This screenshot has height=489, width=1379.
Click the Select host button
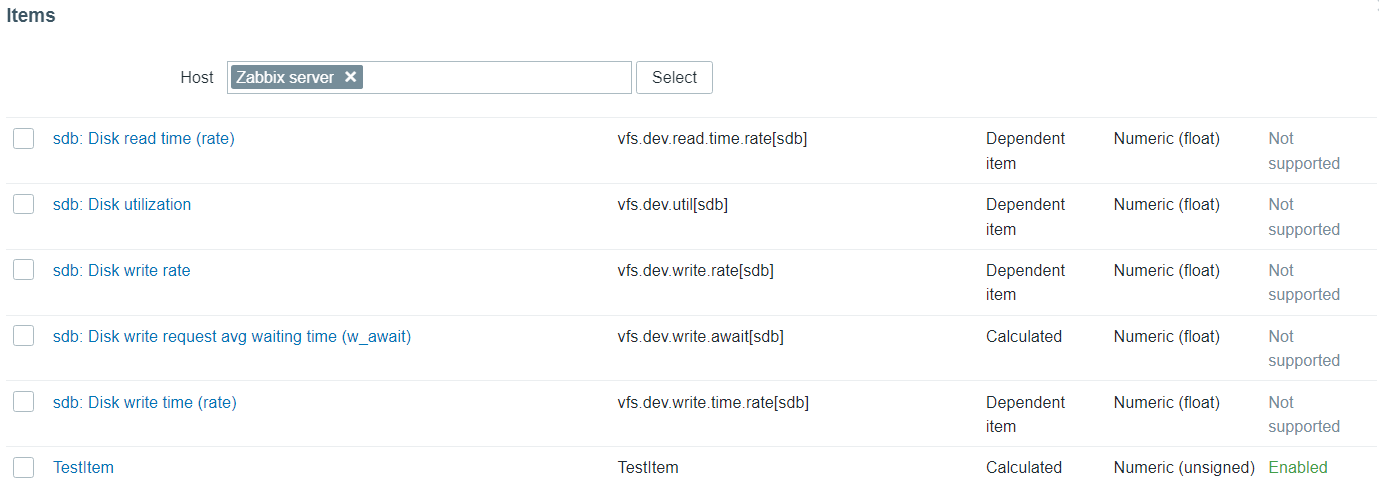674,77
